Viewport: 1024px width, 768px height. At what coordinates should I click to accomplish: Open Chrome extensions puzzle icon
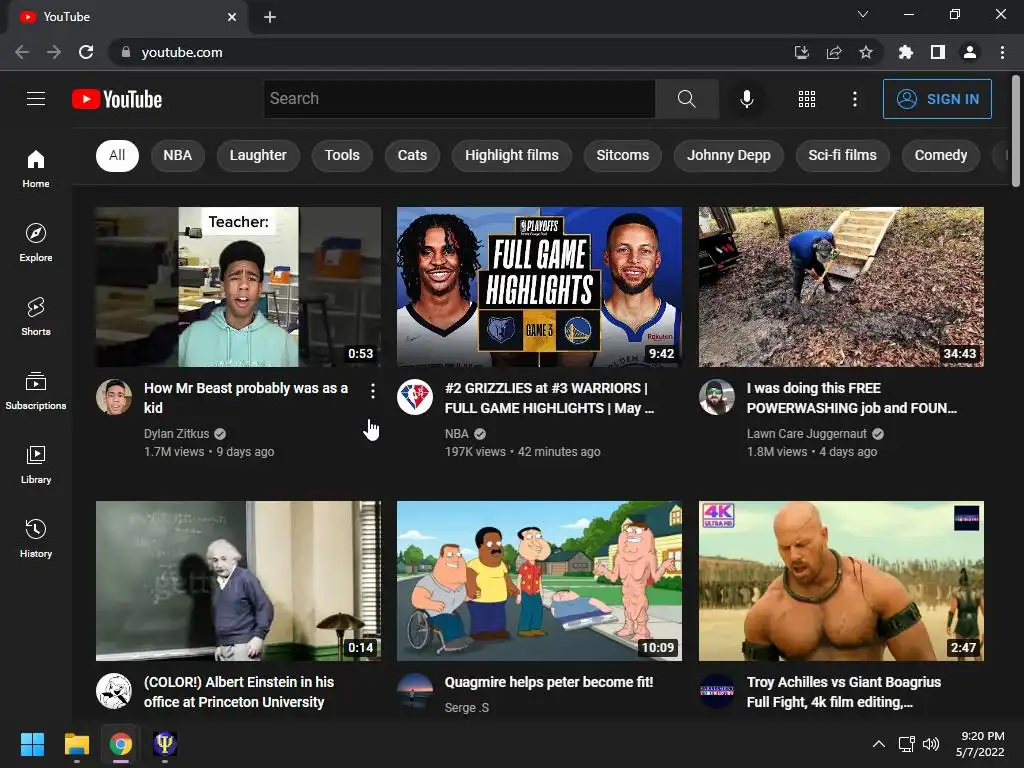coord(905,52)
